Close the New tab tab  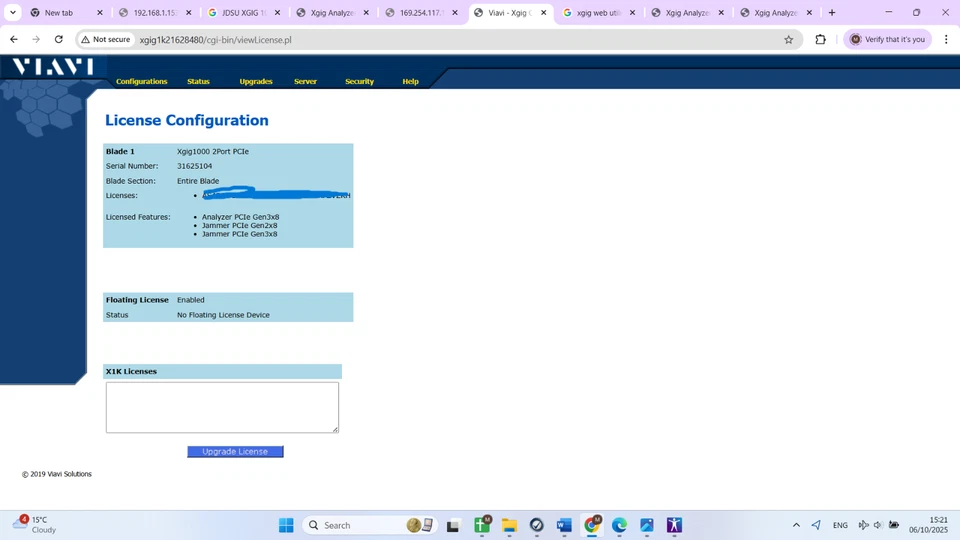pos(100,12)
